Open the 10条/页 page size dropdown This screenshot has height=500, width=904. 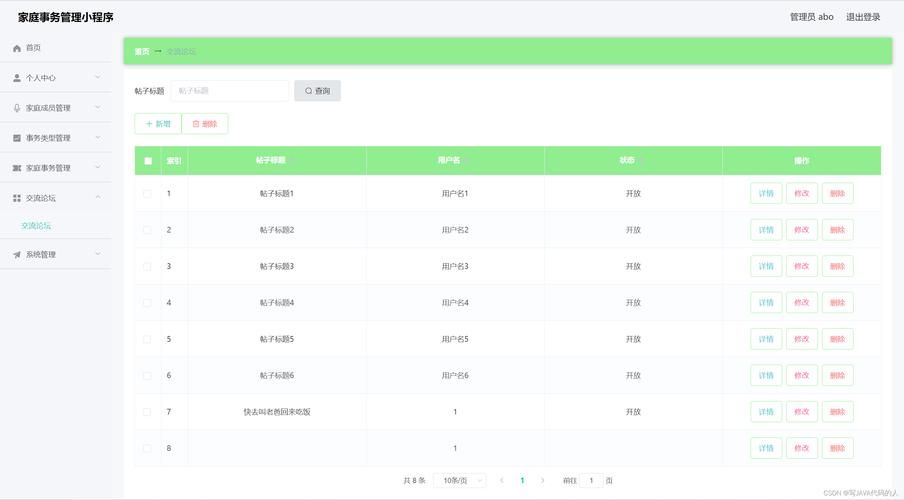[x=460, y=480]
